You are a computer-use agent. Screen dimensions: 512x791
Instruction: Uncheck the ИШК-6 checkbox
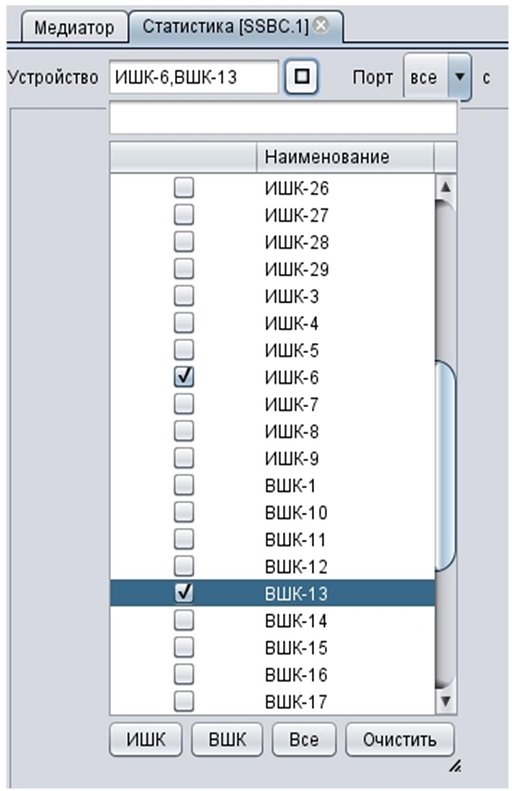(x=184, y=377)
